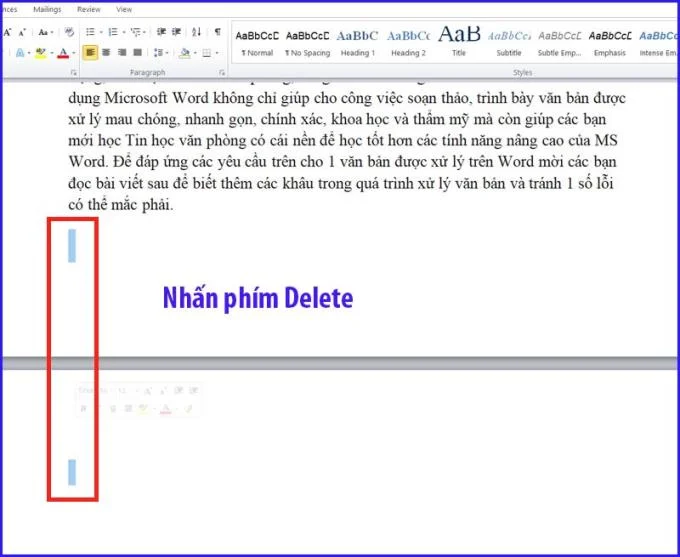The image size is (680, 557).
Task: Open the Numbering library dropdown arrow
Action: tap(124, 33)
